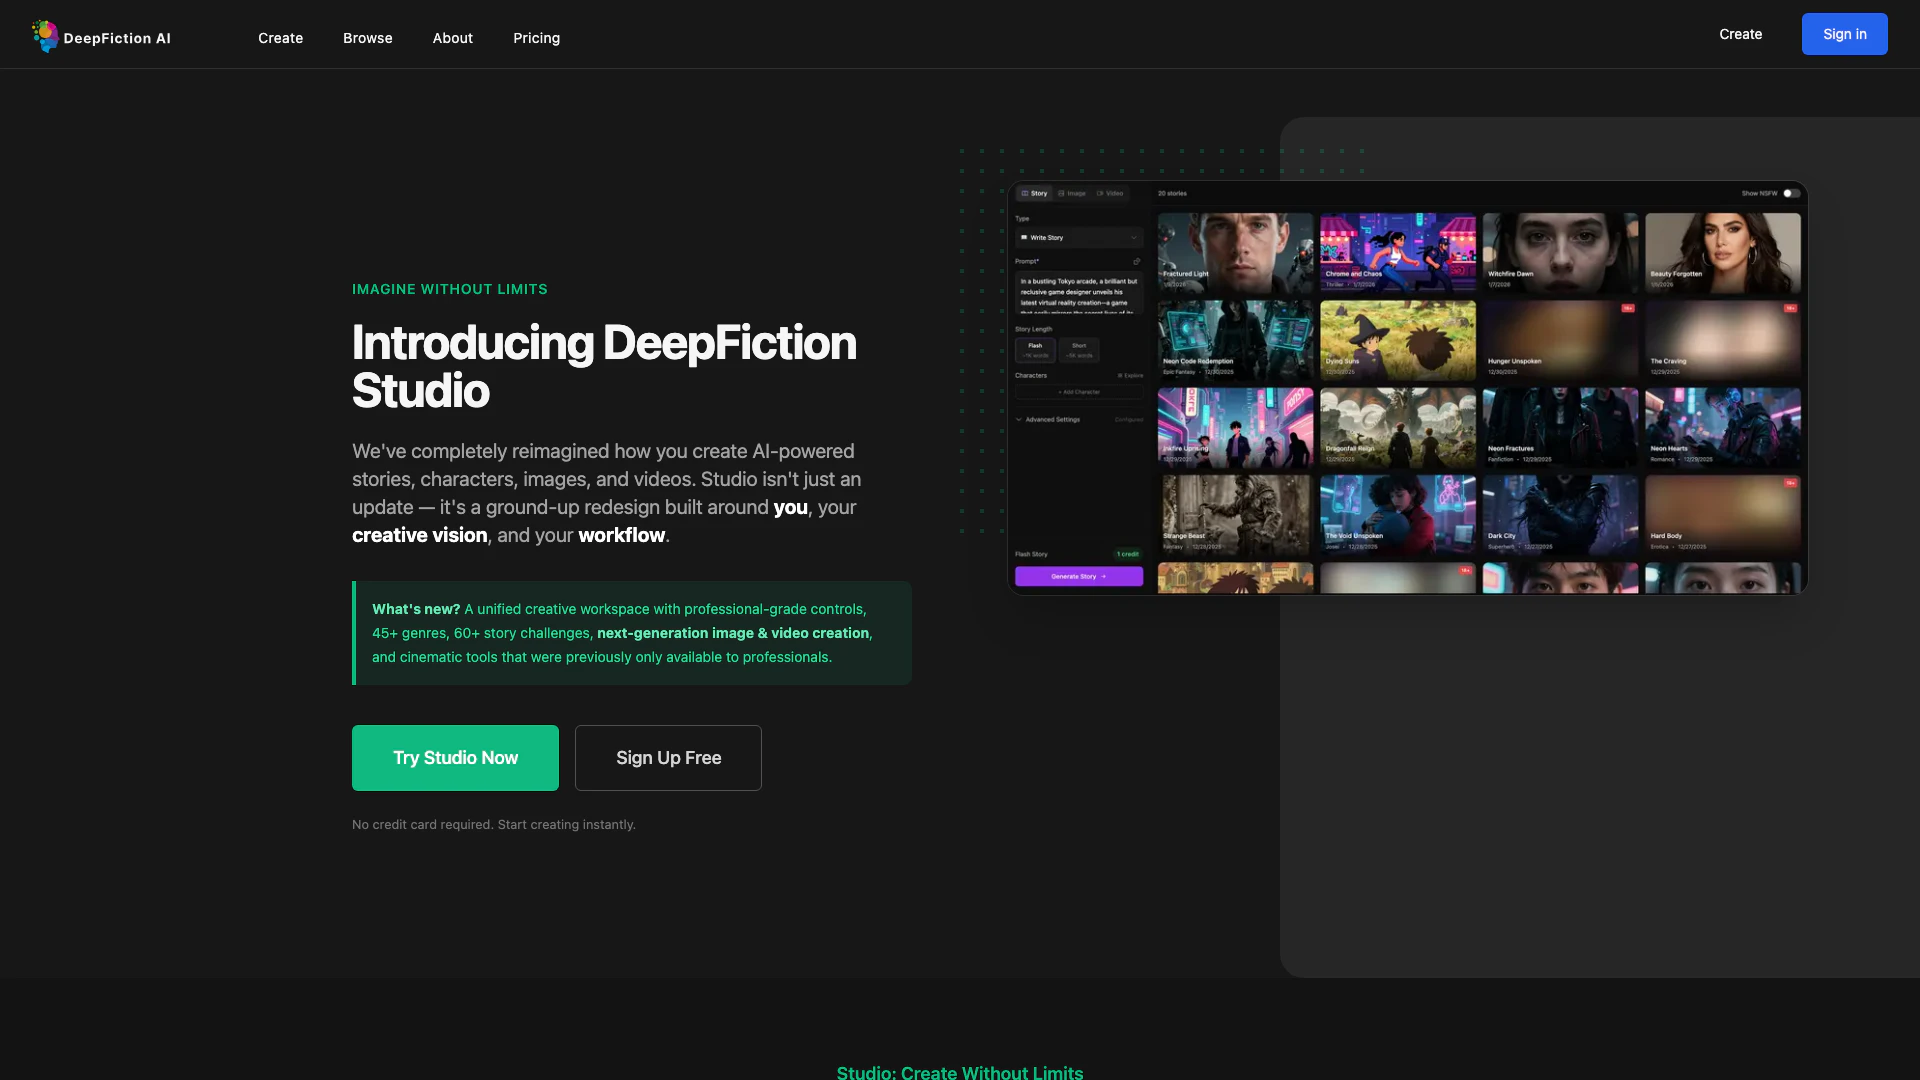Viewport: 1920px width, 1080px height.
Task: Switch to the Video tab in the Studio preview
Action: 1110,194
